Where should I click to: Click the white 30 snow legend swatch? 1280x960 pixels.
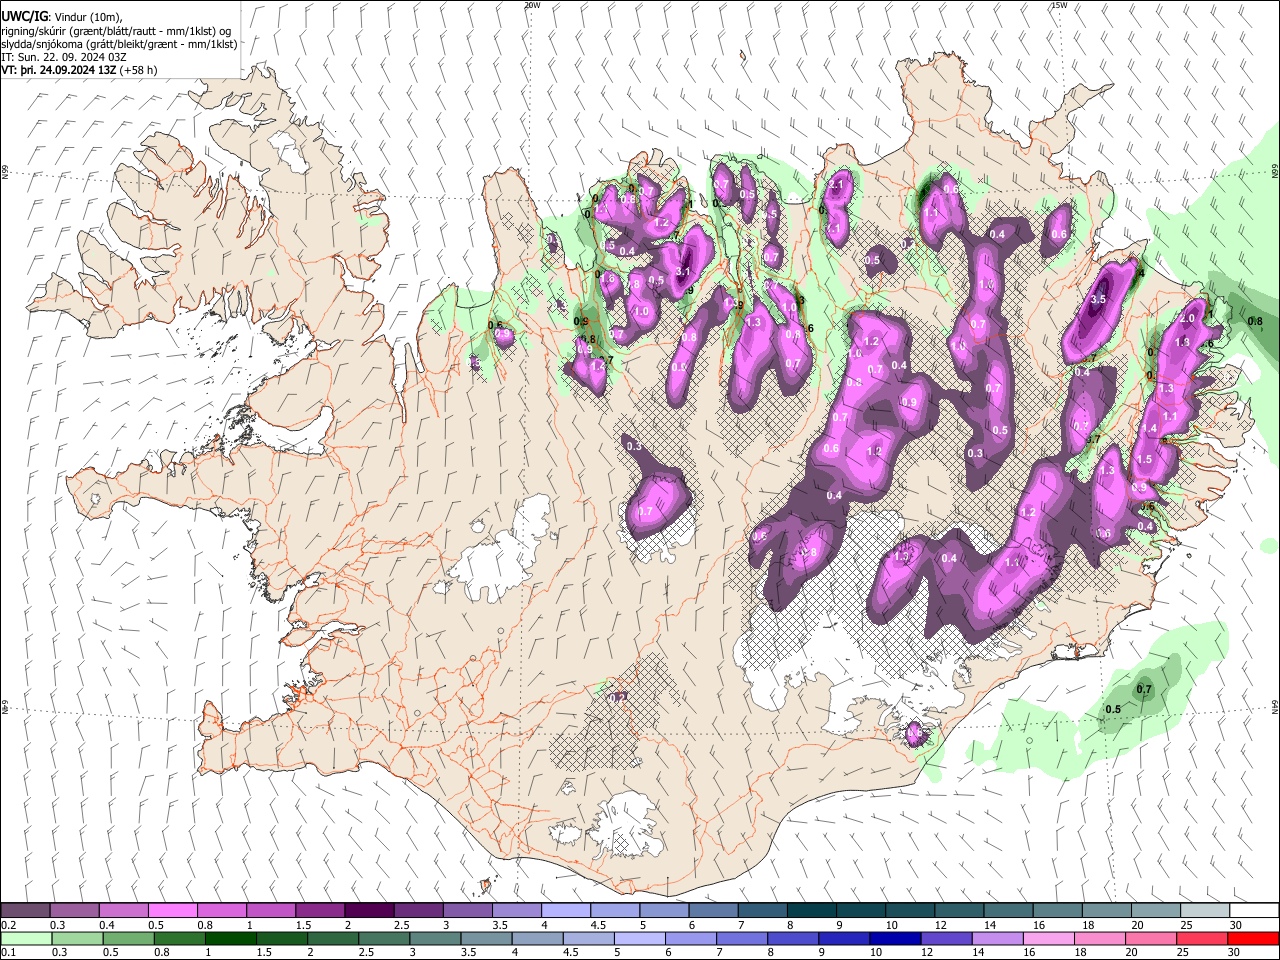[1253, 910]
